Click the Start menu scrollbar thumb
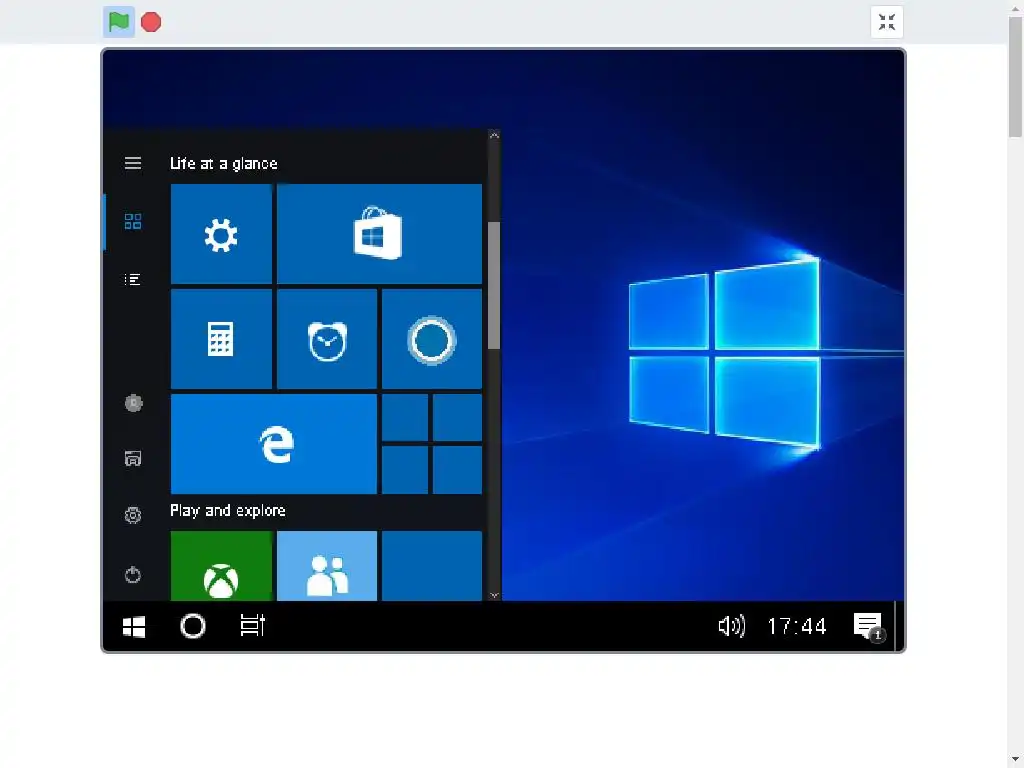 (x=494, y=285)
